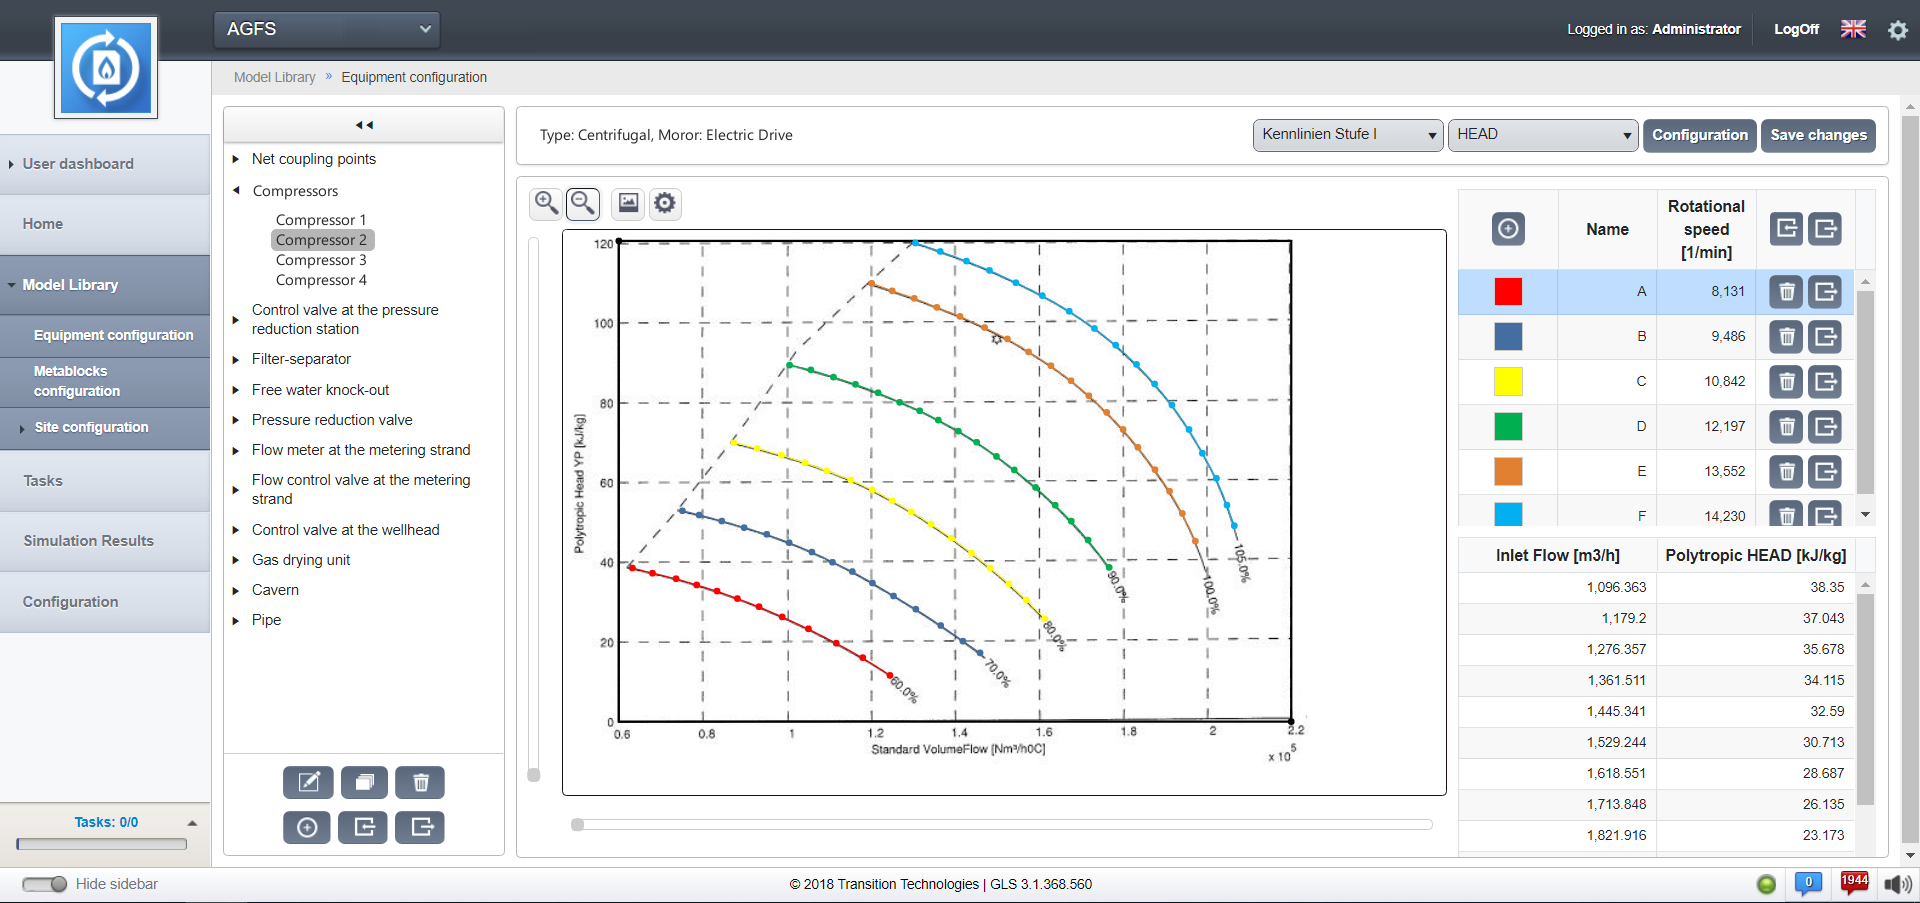Click the UK flag language icon
The image size is (1920, 903).
[1853, 29]
